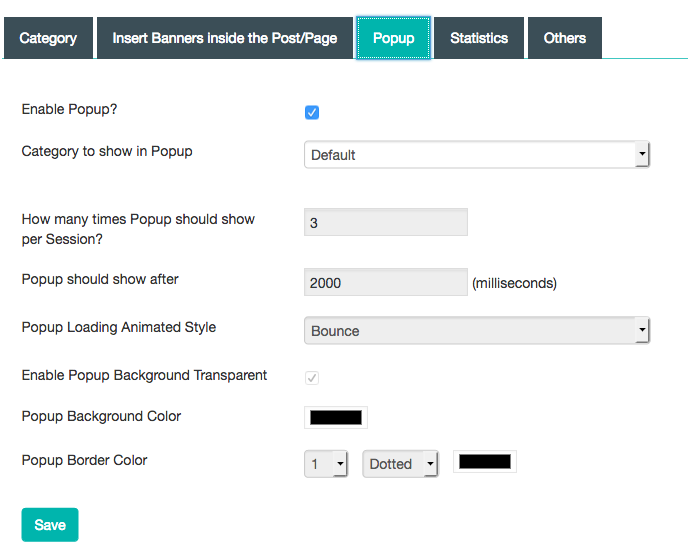Click the popup times per session field
Viewport: 688px width, 546px height.
click(x=385, y=223)
